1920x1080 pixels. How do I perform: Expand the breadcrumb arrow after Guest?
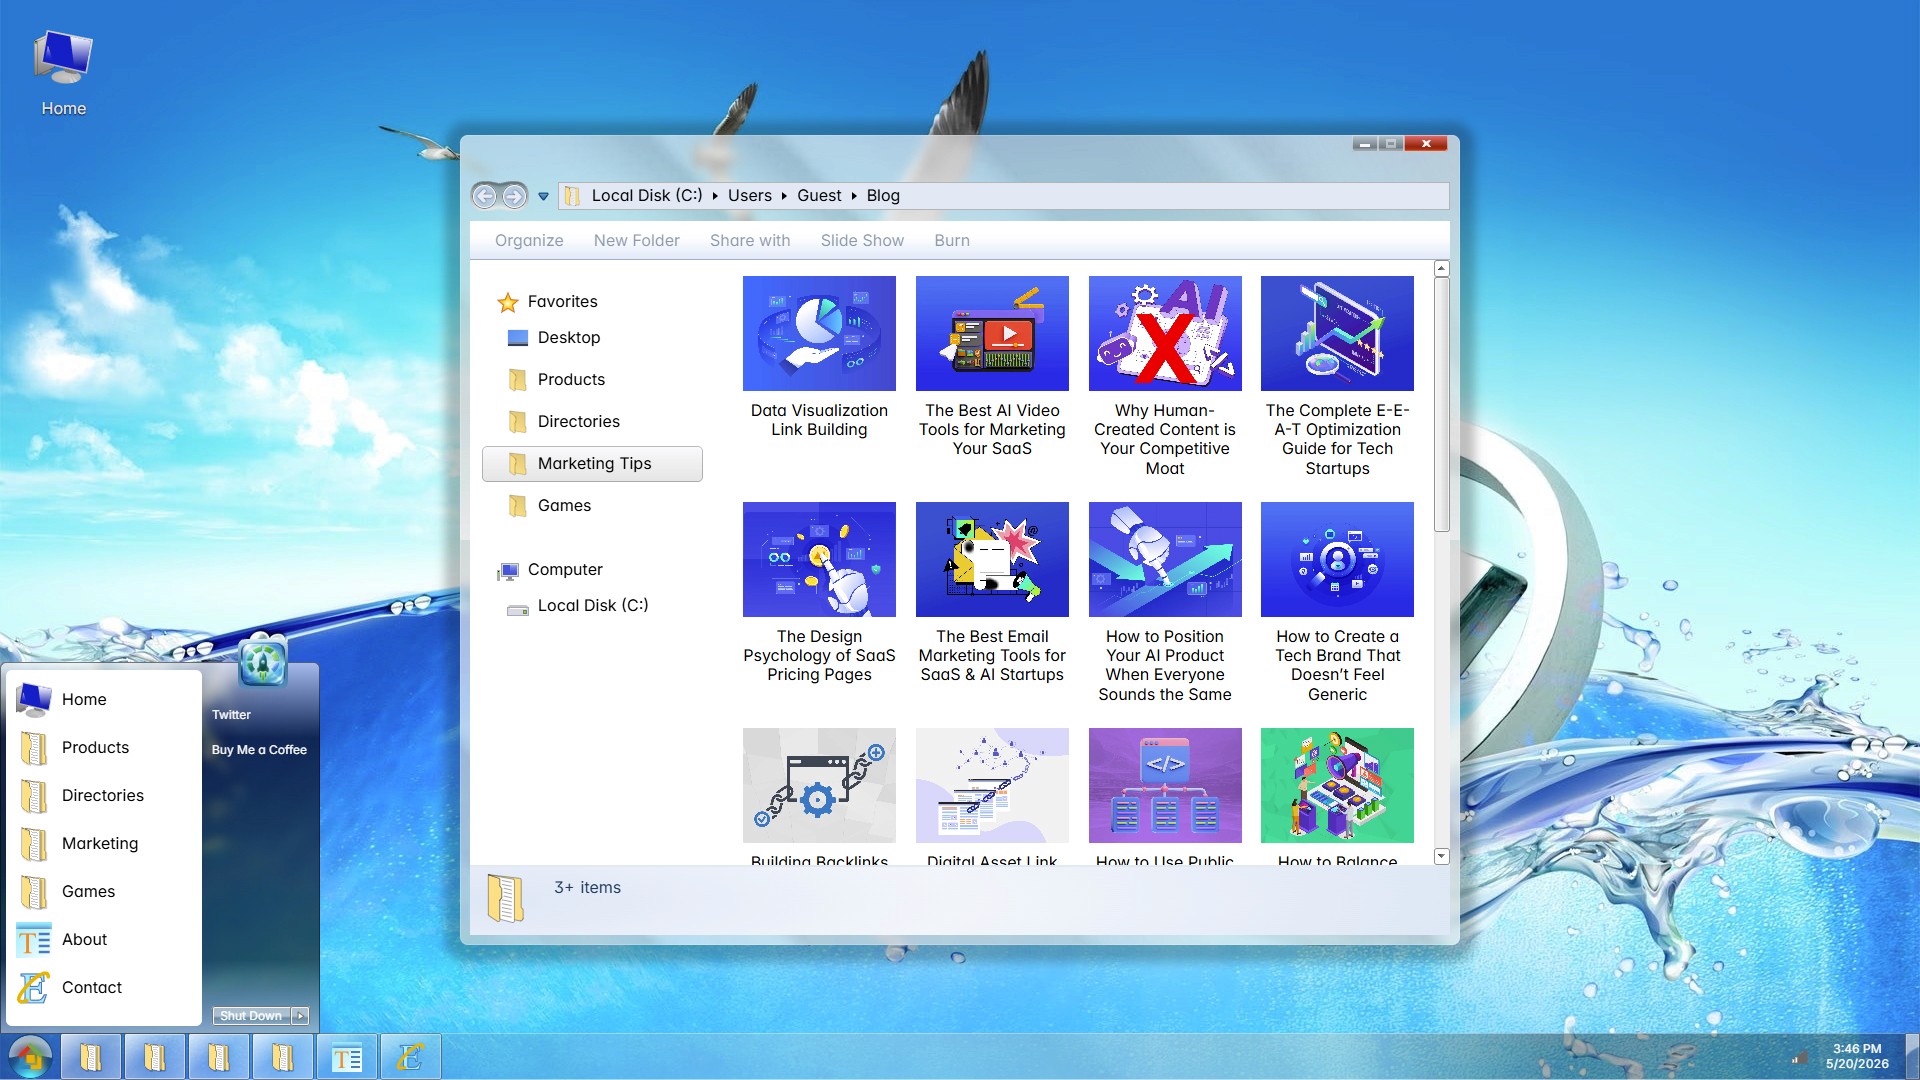(x=854, y=196)
